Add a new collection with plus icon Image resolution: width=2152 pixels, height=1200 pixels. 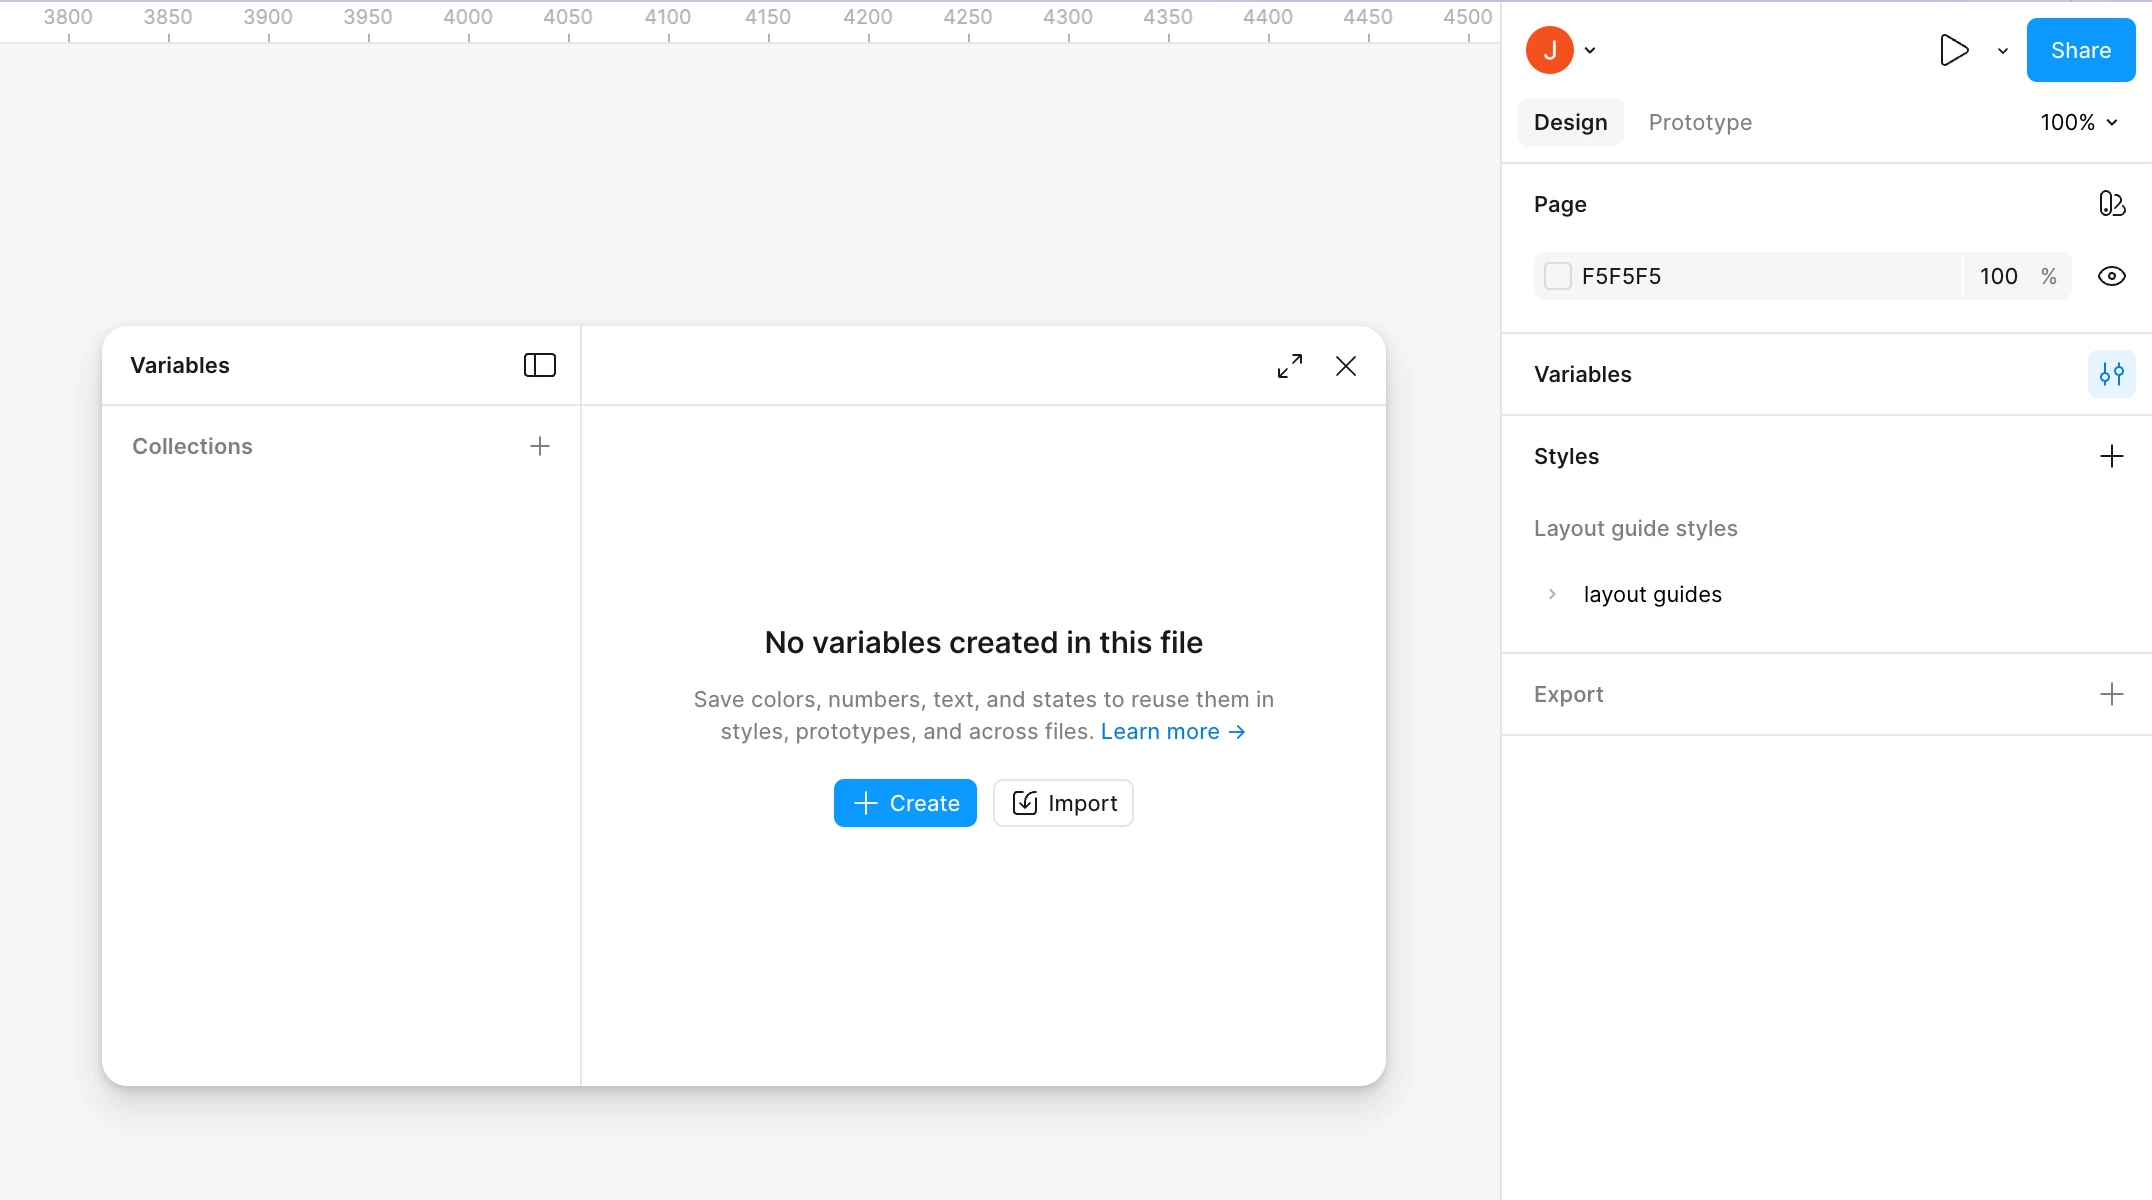[540, 446]
